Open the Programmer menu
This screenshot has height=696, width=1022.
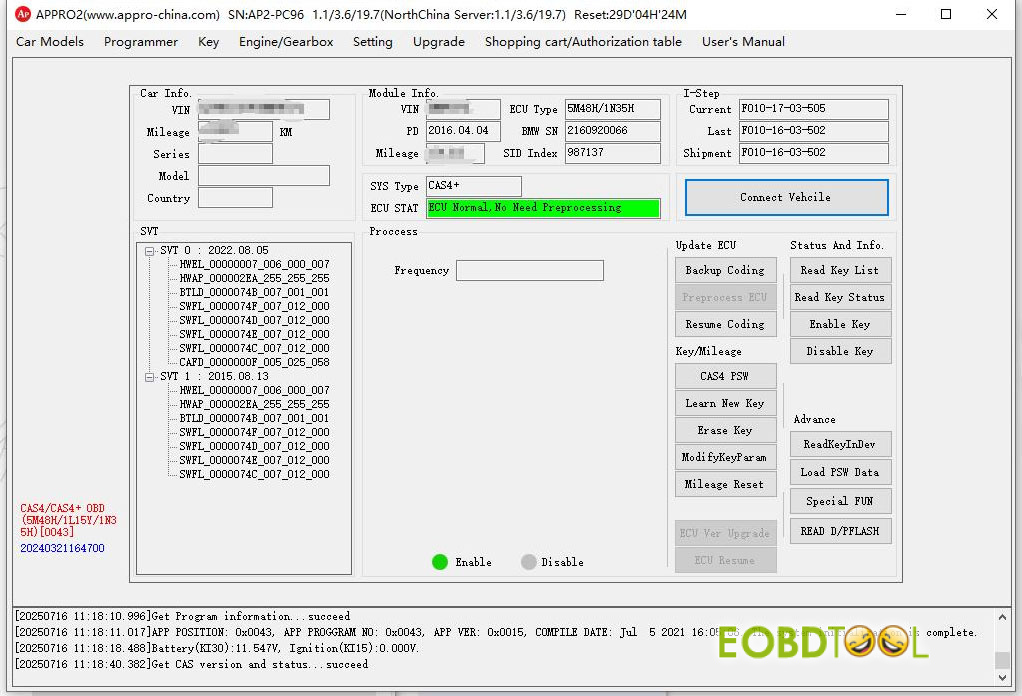pyautogui.click(x=141, y=42)
